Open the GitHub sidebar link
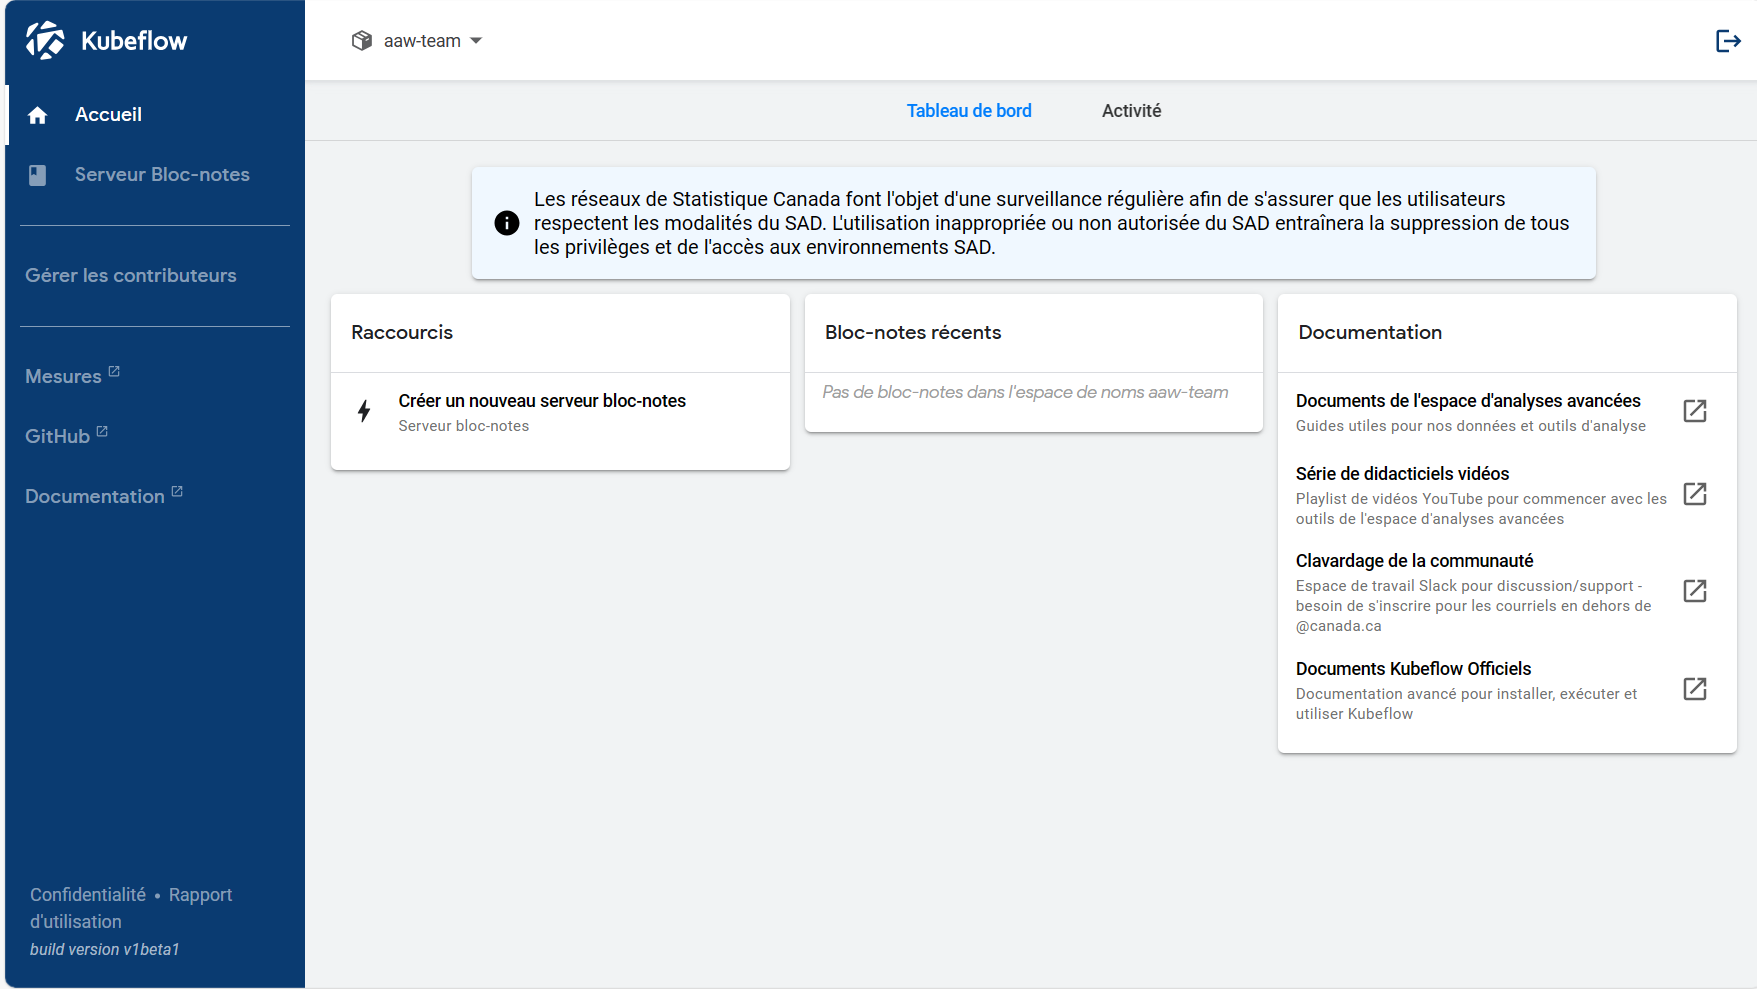This screenshot has width=1757, height=989. click(x=57, y=437)
